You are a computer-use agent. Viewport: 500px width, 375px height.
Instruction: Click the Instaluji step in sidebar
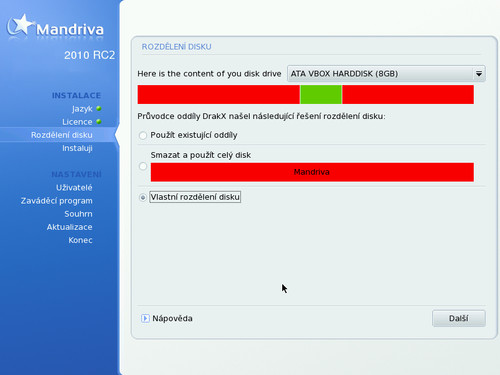click(77, 148)
